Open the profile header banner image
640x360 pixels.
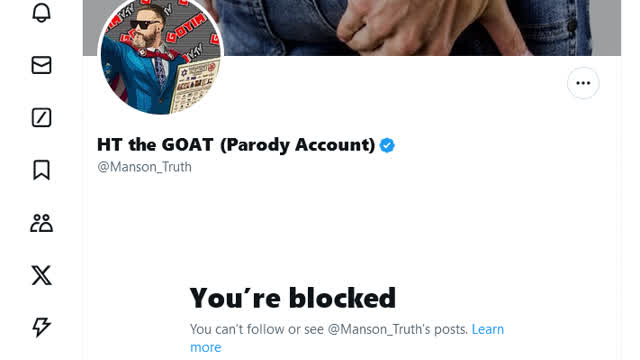click(x=352, y=27)
